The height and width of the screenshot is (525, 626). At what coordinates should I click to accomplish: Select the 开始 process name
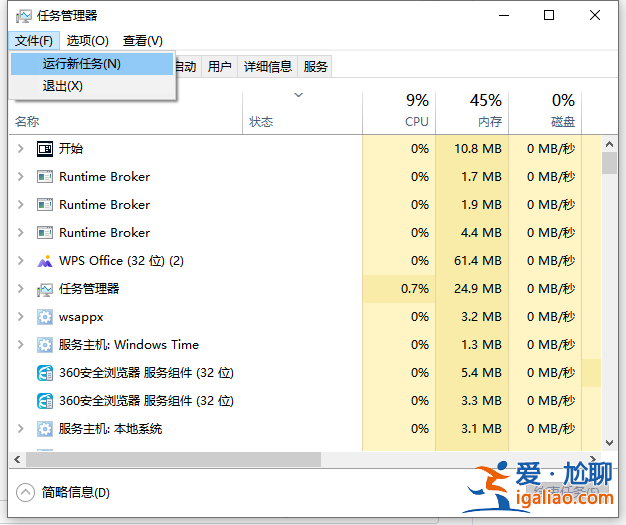pyautogui.click(x=71, y=149)
